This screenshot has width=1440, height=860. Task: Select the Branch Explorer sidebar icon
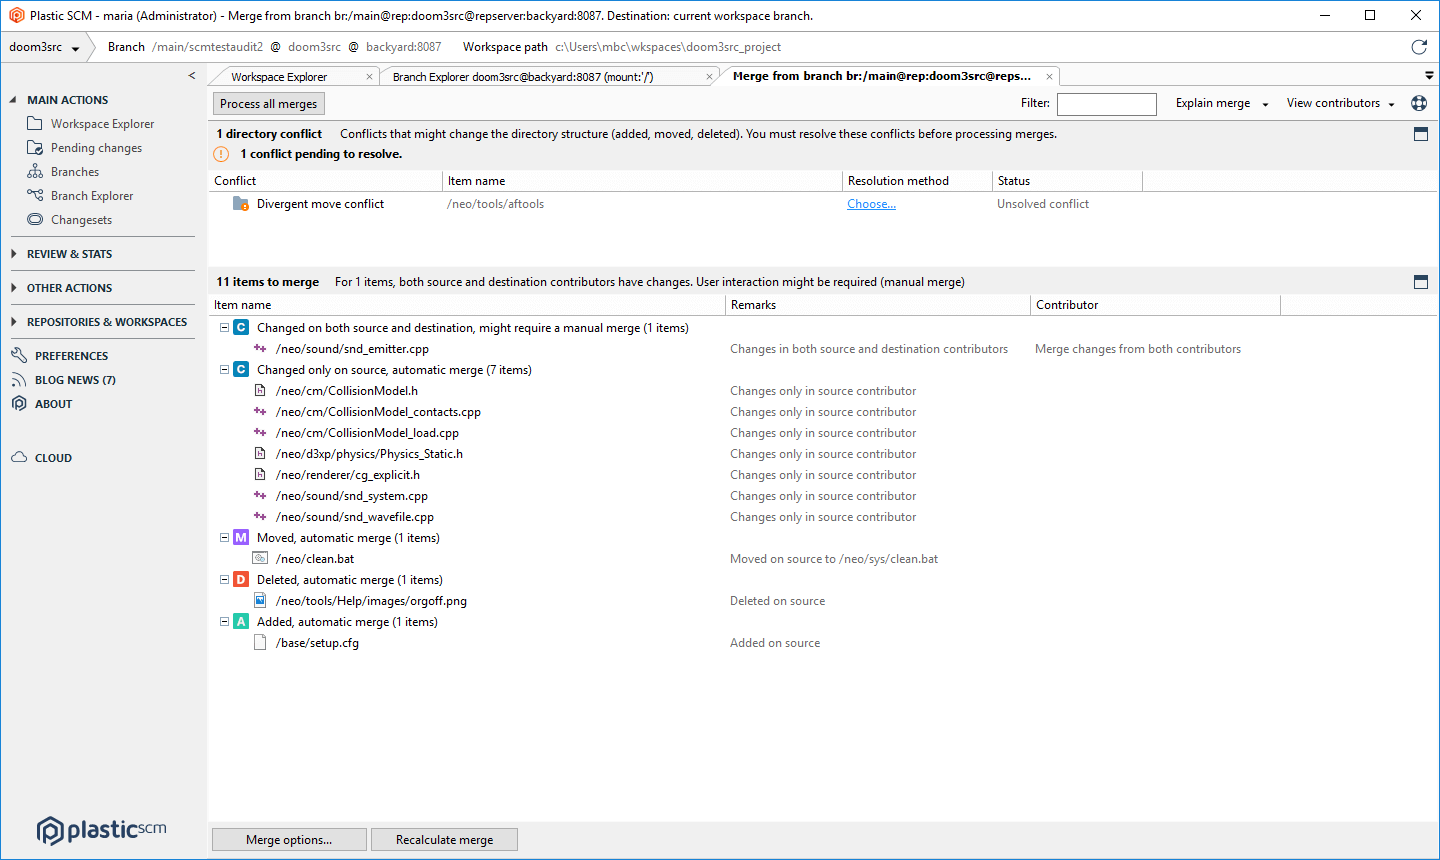pyautogui.click(x=33, y=195)
